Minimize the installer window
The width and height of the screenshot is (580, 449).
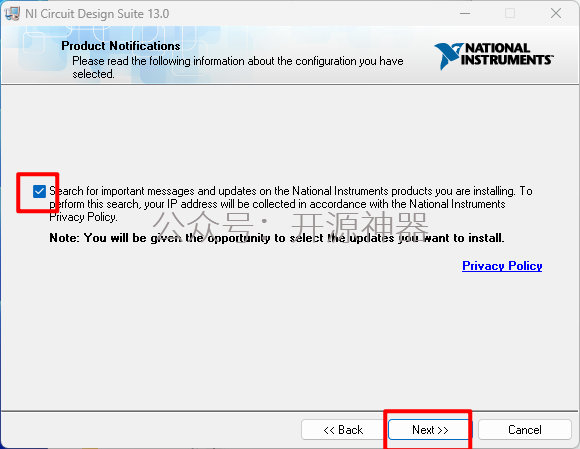465,13
